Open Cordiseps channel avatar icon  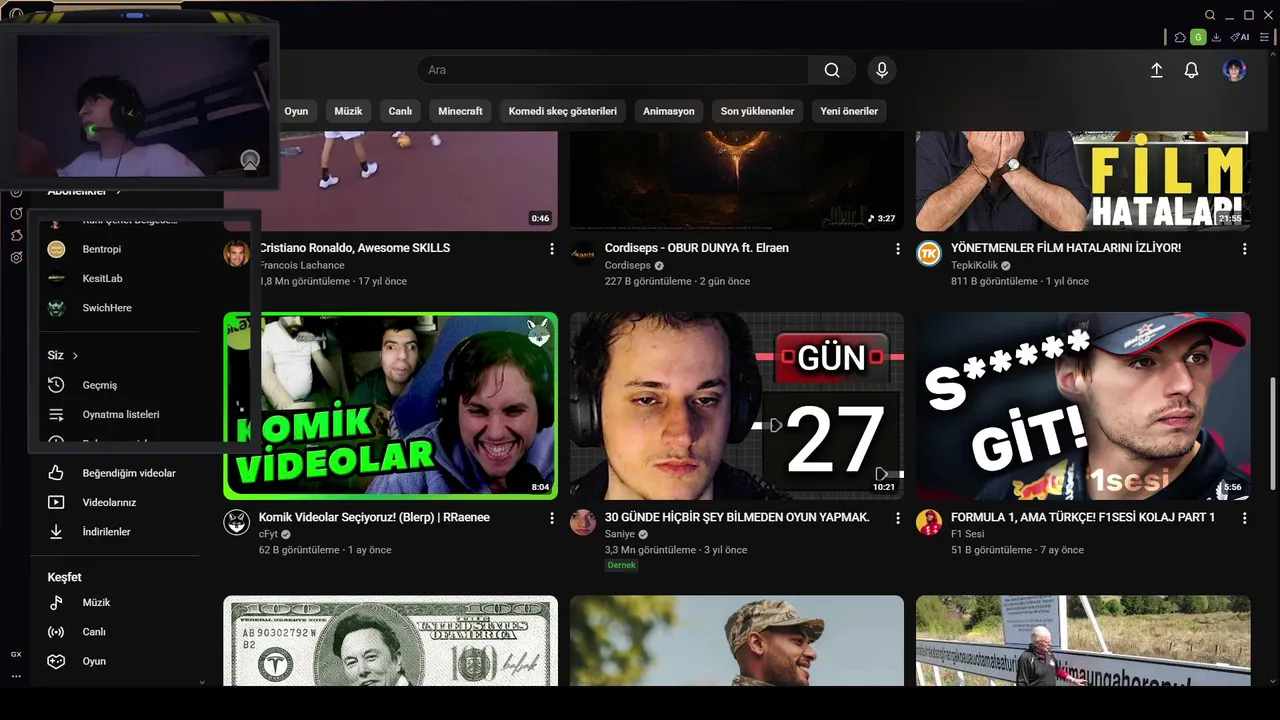coord(583,253)
